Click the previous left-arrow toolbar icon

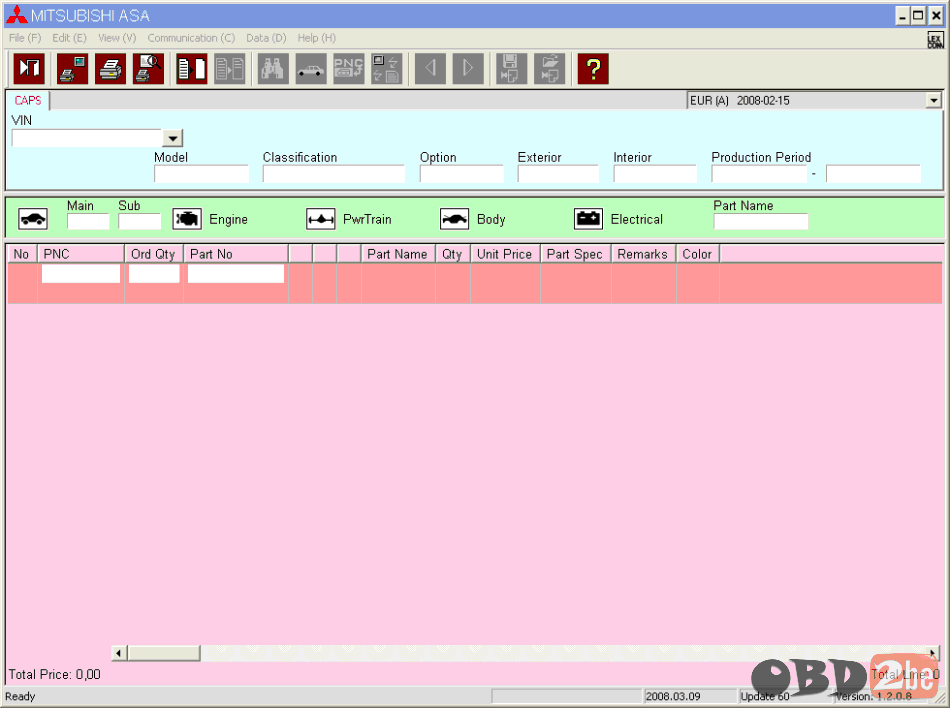tap(430, 68)
